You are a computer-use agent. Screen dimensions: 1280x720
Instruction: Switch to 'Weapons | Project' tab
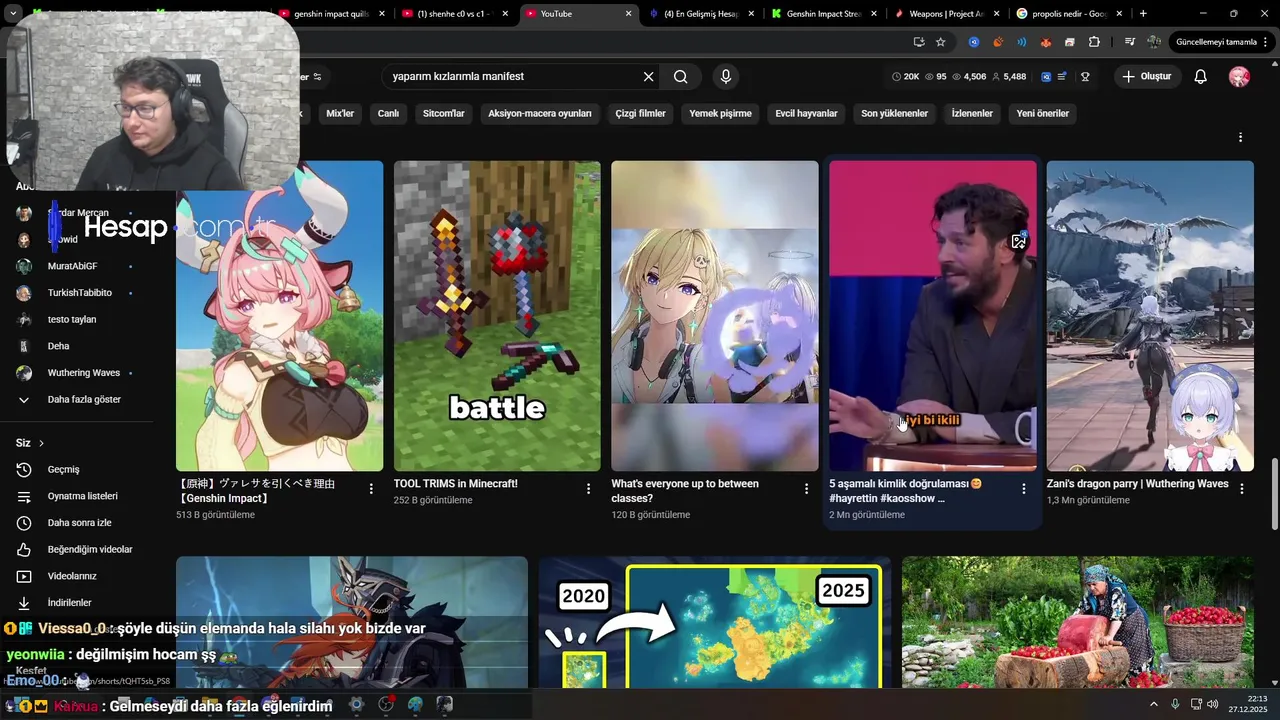(x=948, y=14)
